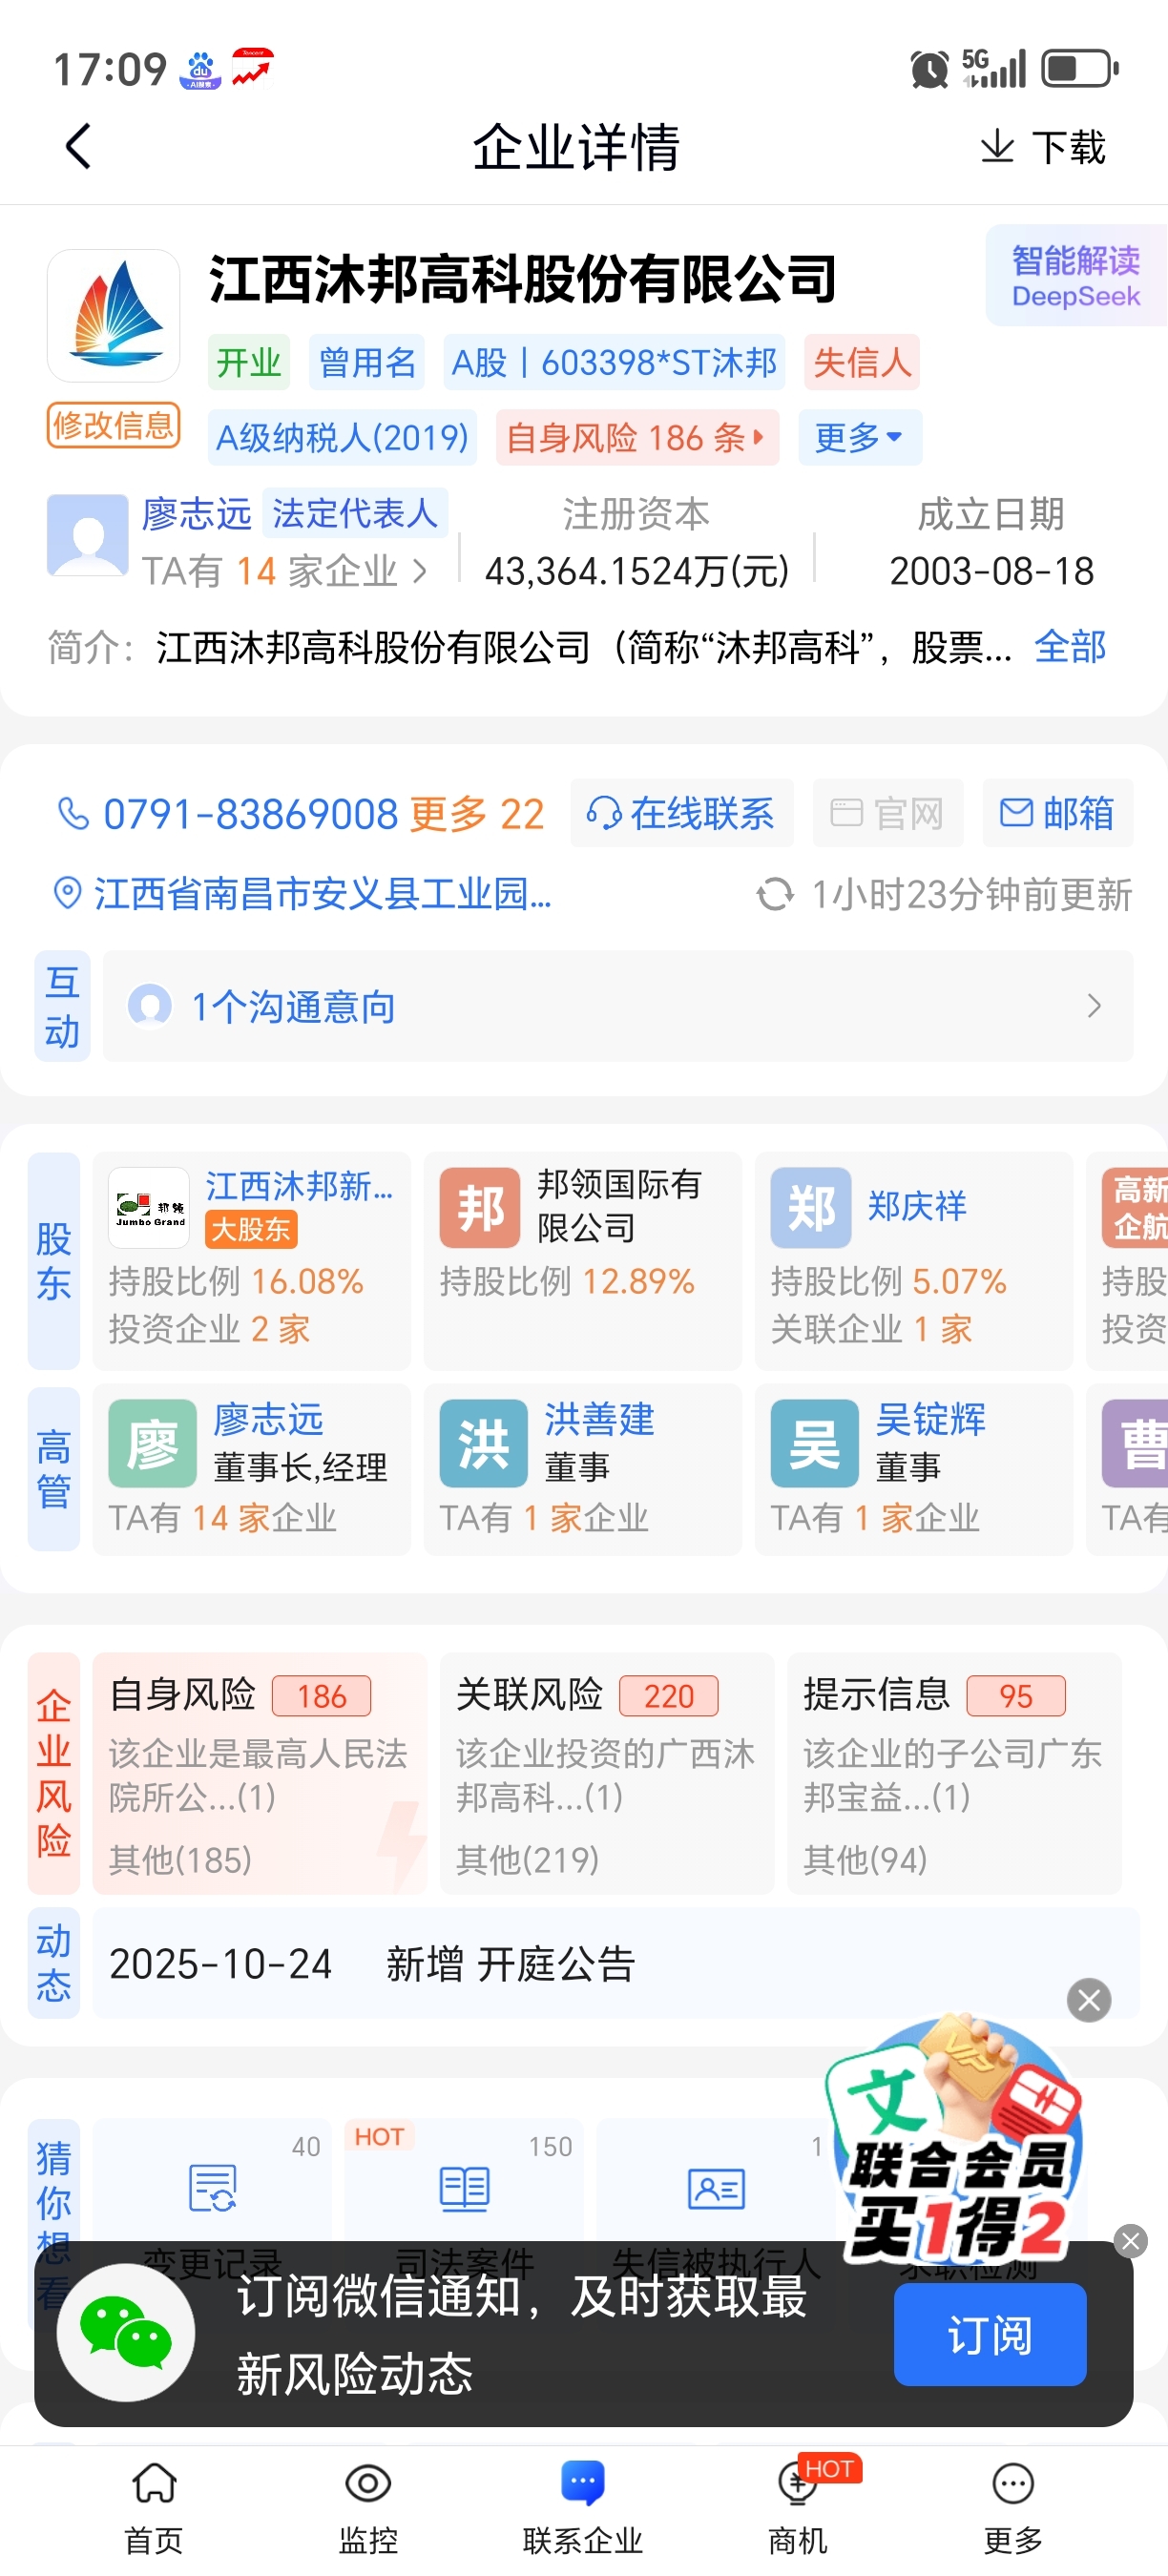Open 失信被执行人 ID card icon

[716, 2190]
